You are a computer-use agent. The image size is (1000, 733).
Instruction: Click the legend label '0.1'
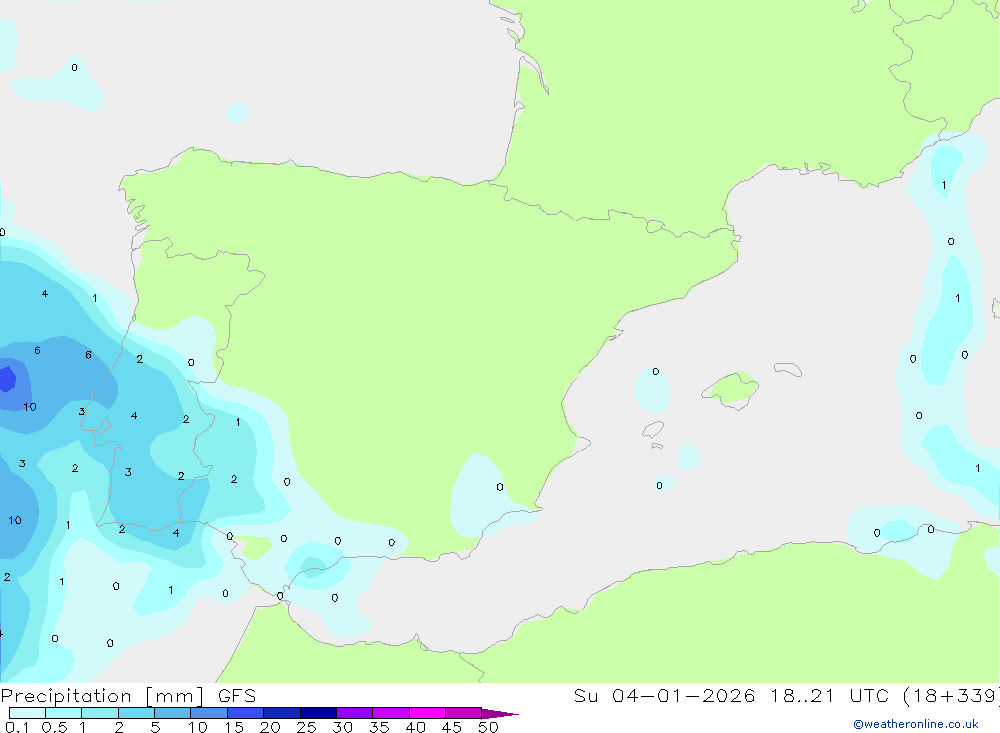click(x=17, y=727)
